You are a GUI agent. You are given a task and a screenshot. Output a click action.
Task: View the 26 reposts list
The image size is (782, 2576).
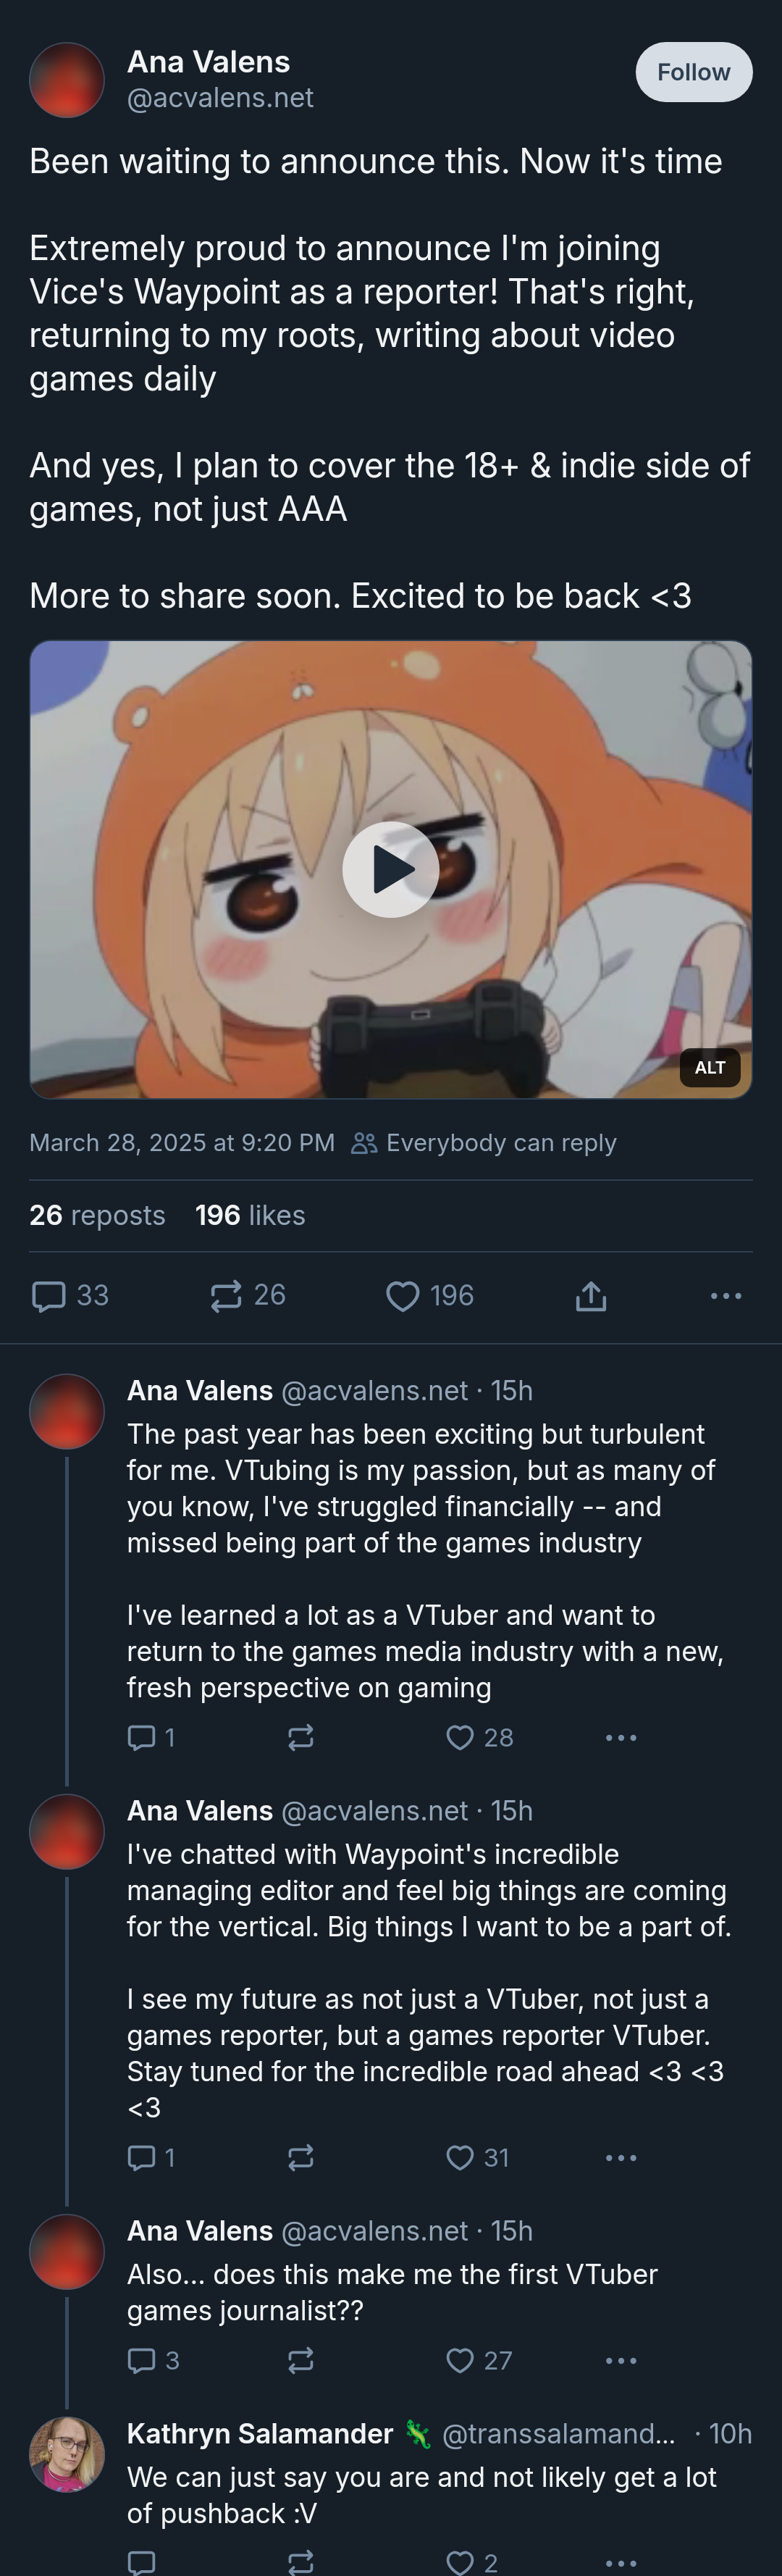pyautogui.click(x=97, y=1215)
